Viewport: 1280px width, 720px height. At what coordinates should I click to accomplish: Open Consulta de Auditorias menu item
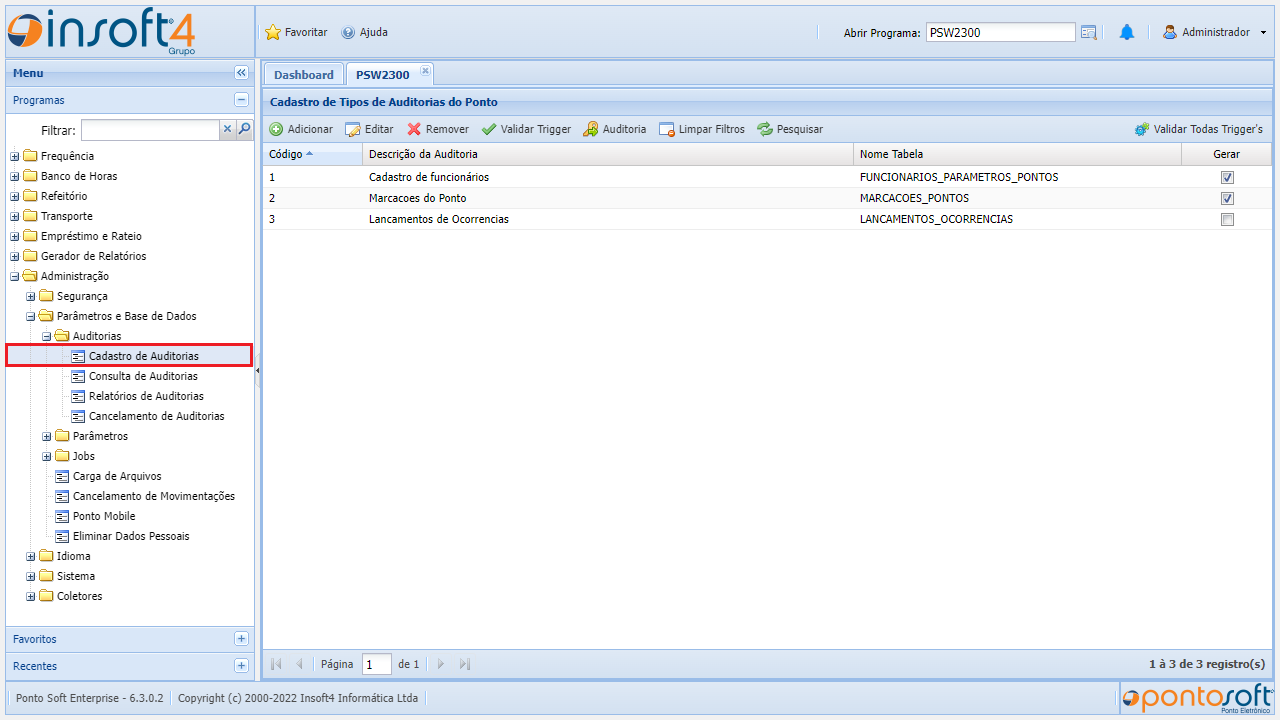point(143,376)
